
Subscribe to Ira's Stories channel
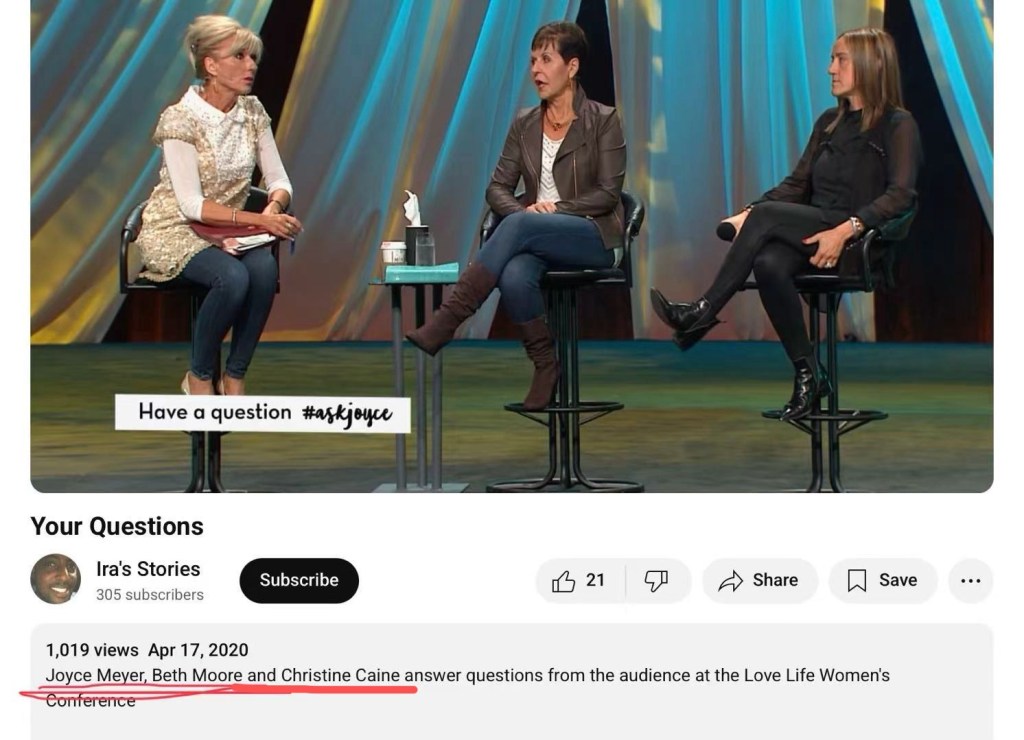pos(299,581)
